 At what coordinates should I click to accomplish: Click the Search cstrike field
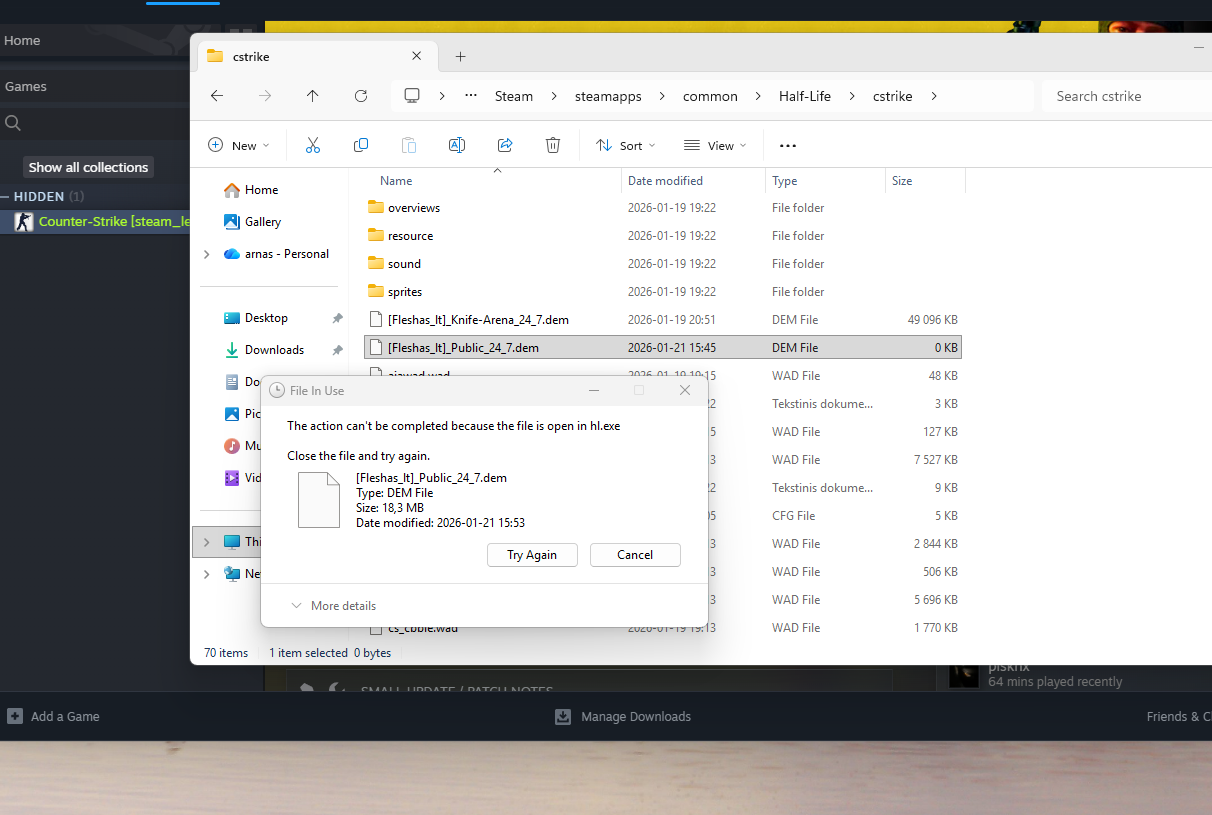coord(1126,96)
